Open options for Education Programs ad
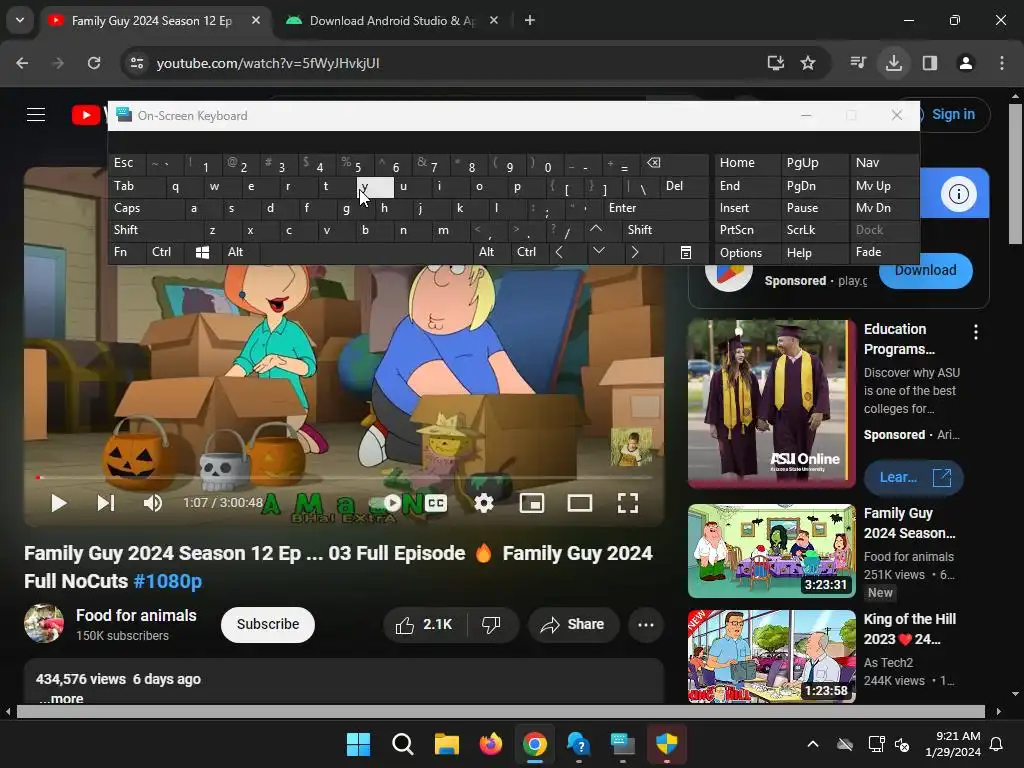Screen dimensions: 1024x768 tap(976, 332)
